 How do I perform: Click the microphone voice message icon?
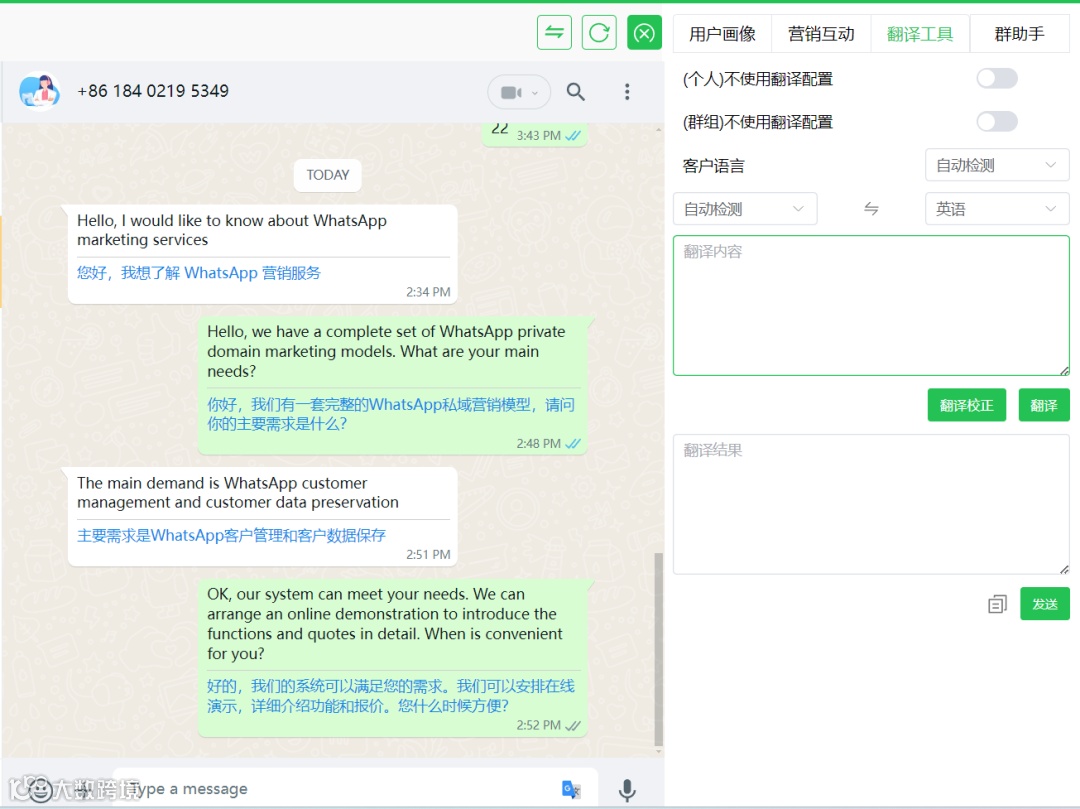click(627, 790)
